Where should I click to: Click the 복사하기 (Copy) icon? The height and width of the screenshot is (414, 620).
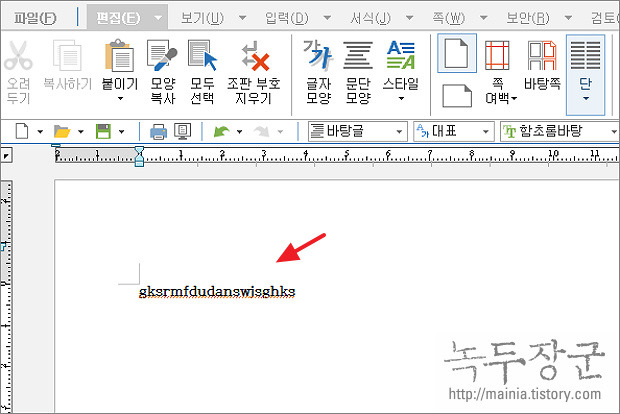click(67, 56)
